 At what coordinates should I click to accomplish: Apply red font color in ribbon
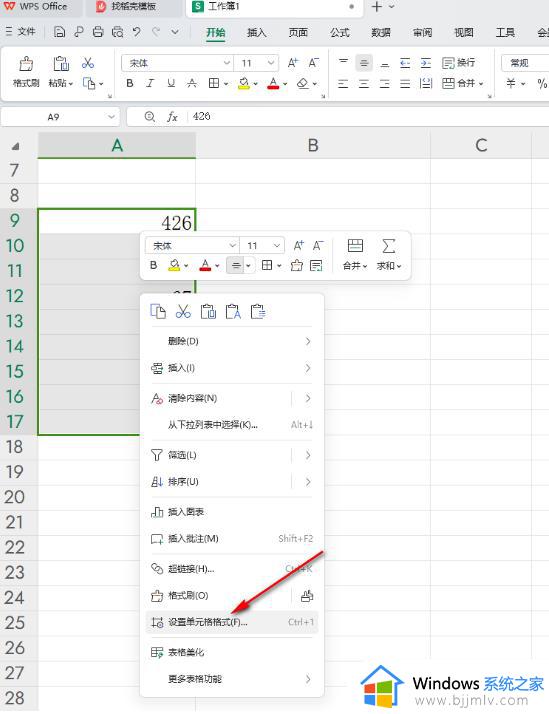(x=273, y=83)
